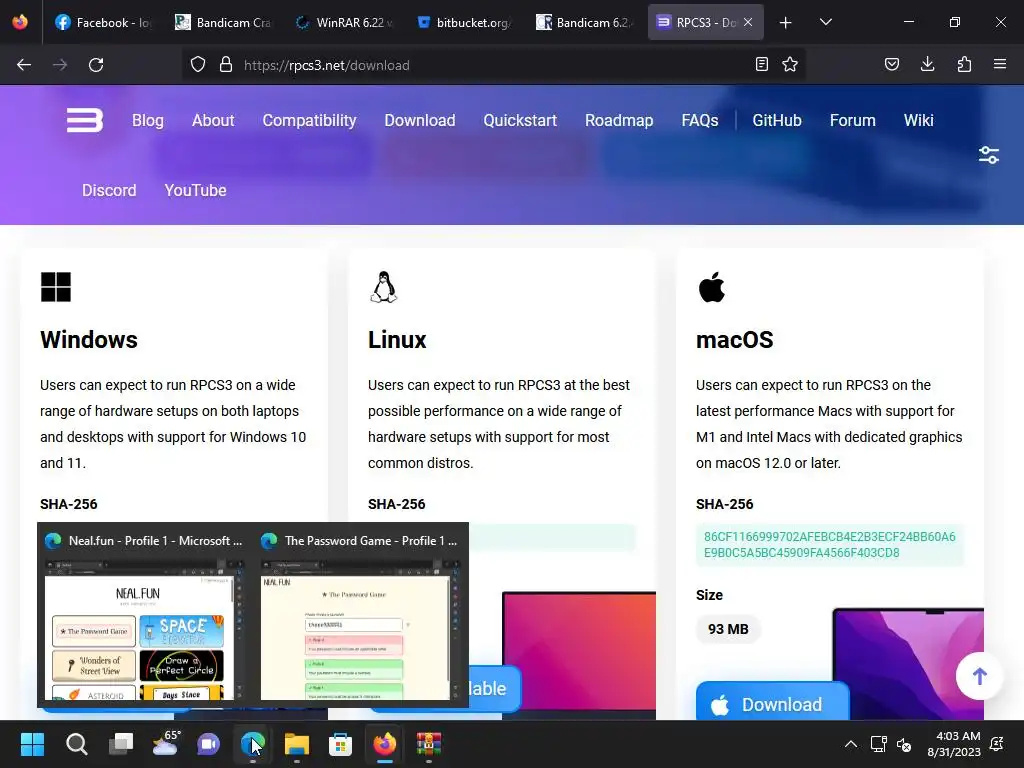Image resolution: width=1024 pixels, height=768 pixels.
Task: Open Save to Pocket icon
Action: 891,65
